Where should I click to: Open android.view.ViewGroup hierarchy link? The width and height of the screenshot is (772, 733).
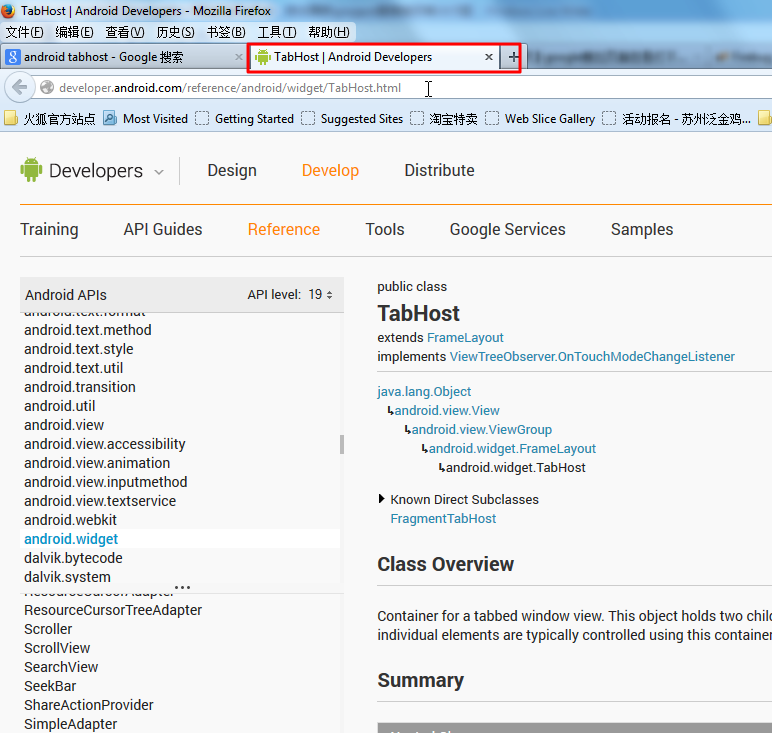coord(482,430)
